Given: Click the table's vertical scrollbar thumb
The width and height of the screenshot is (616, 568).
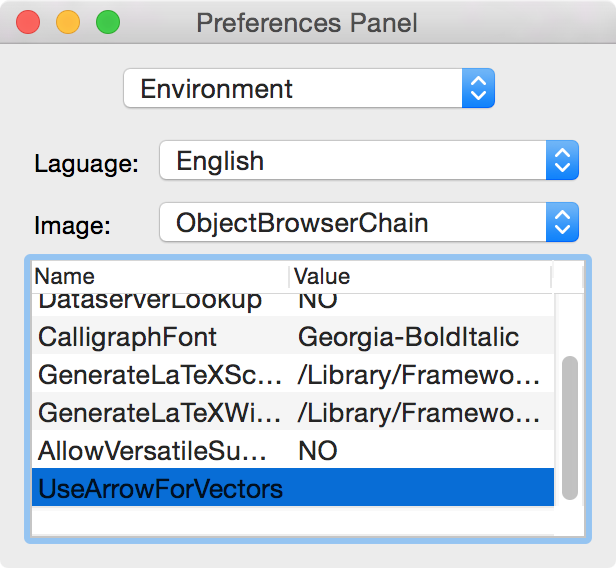Looking at the screenshot, I should click(x=570, y=428).
